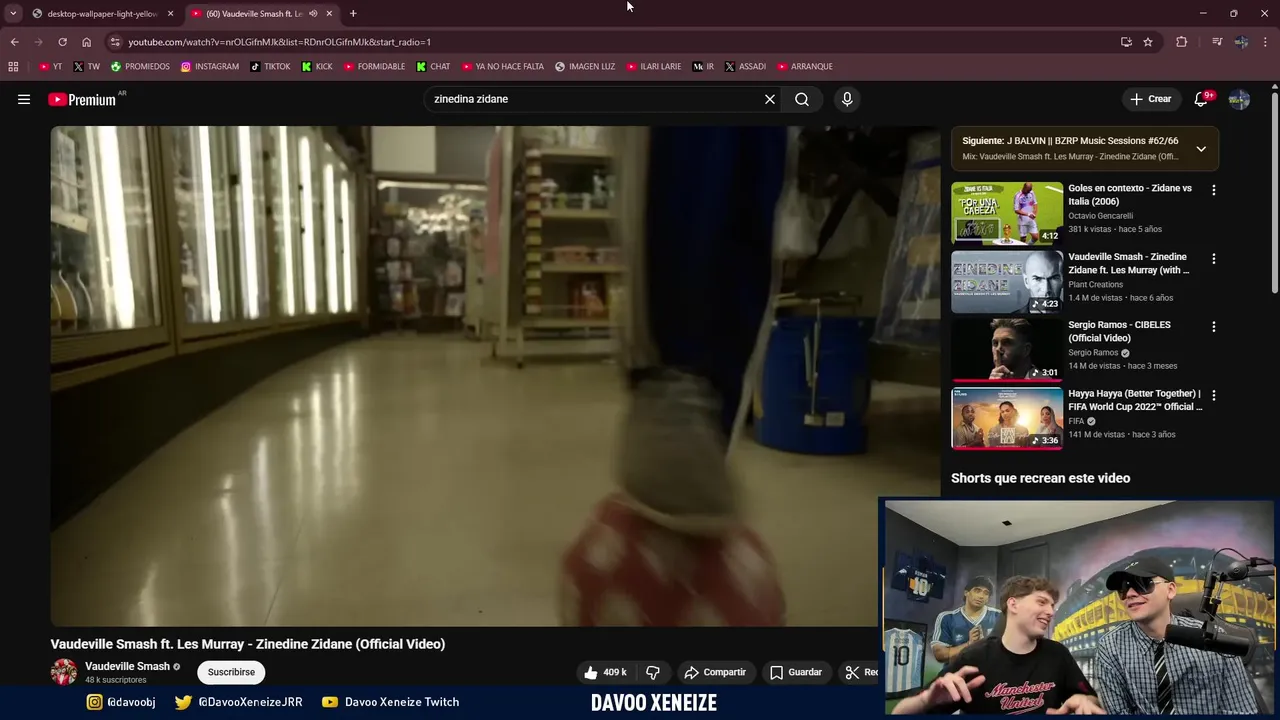The height and width of the screenshot is (720, 1280).
Task: Open the media control playlist icon
Action: tap(1217, 42)
